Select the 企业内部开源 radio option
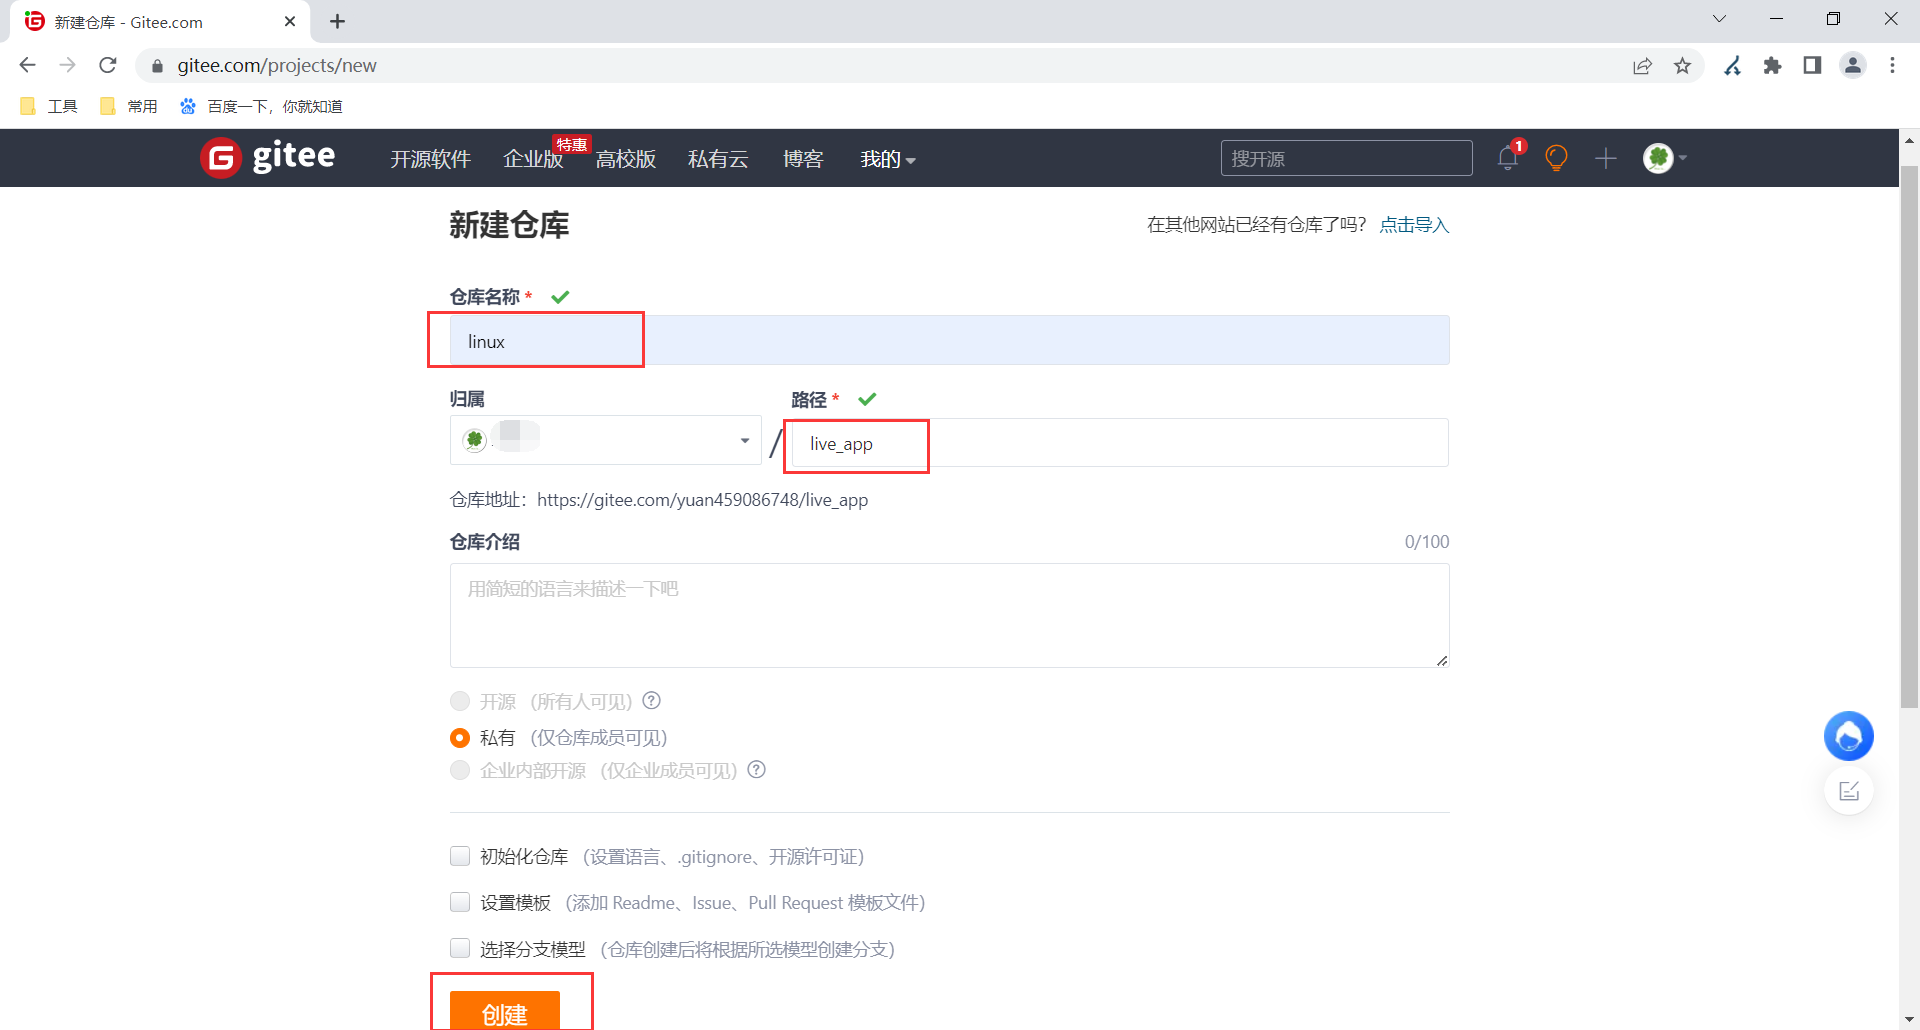This screenshot has height=1030, width=1920. tap(460, 770)
